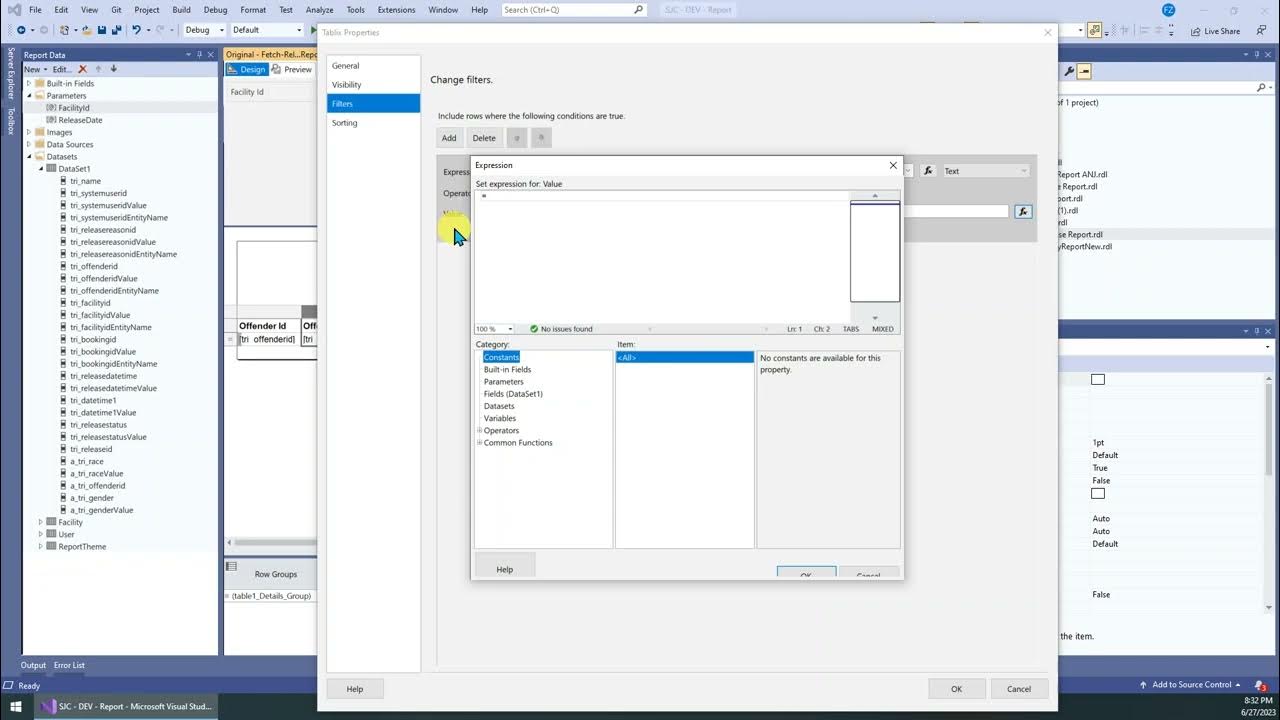Click the Undo icon in the toolbar
The width and height of the screenshot is (1280, 720).
137,30
